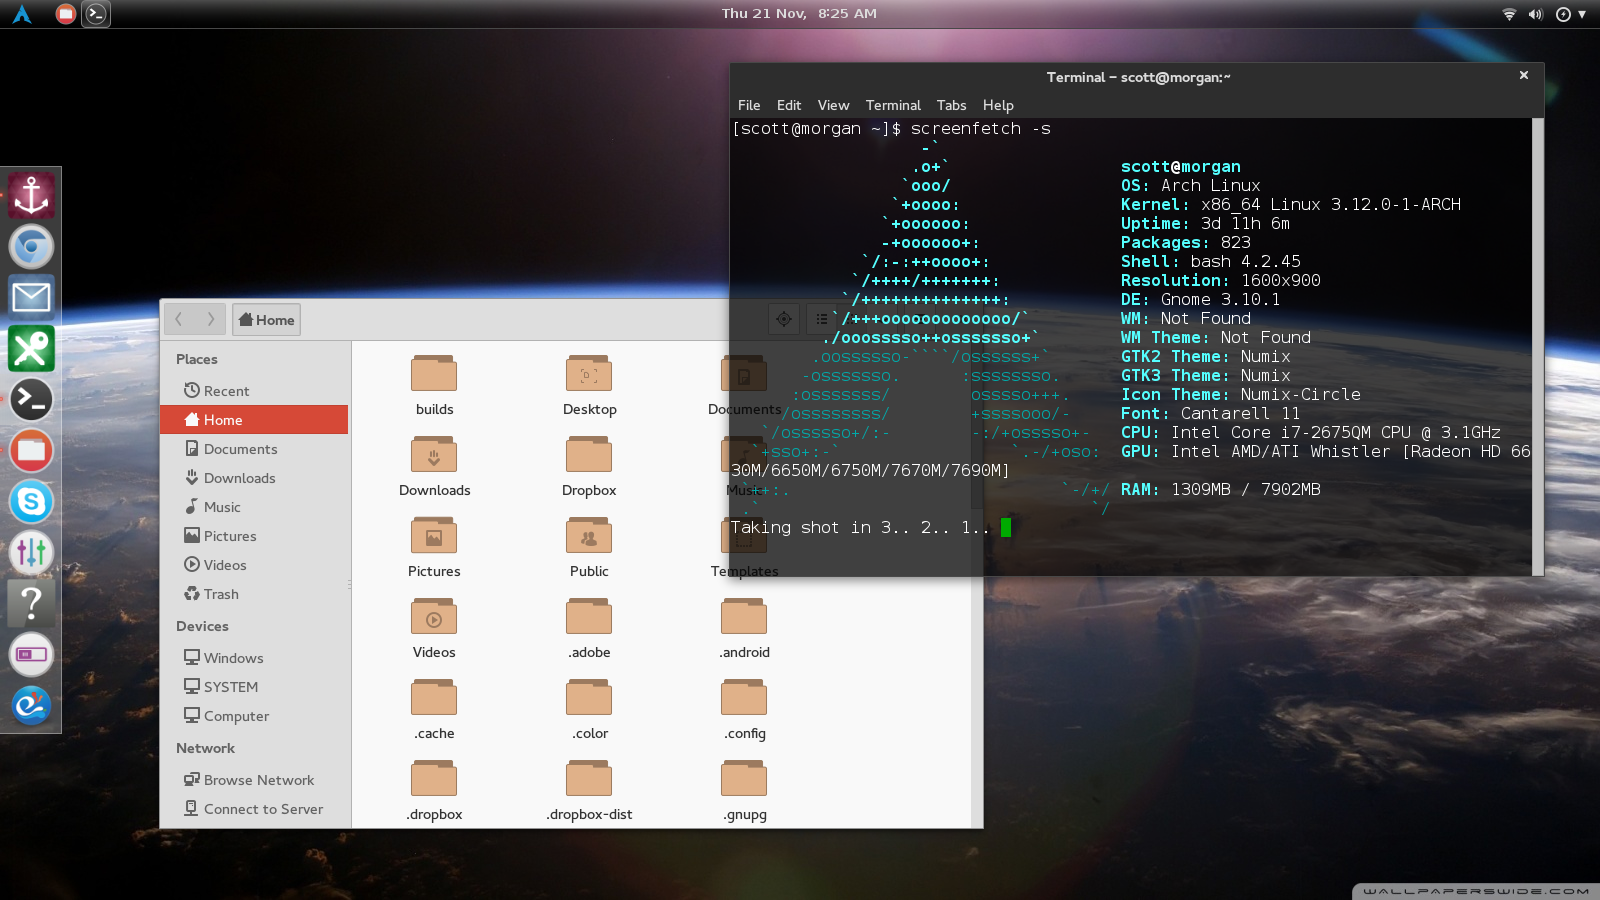Click Connect to Server in sidebar
The width and height of the screenshot is (1600, 900).
click(255, 809)
